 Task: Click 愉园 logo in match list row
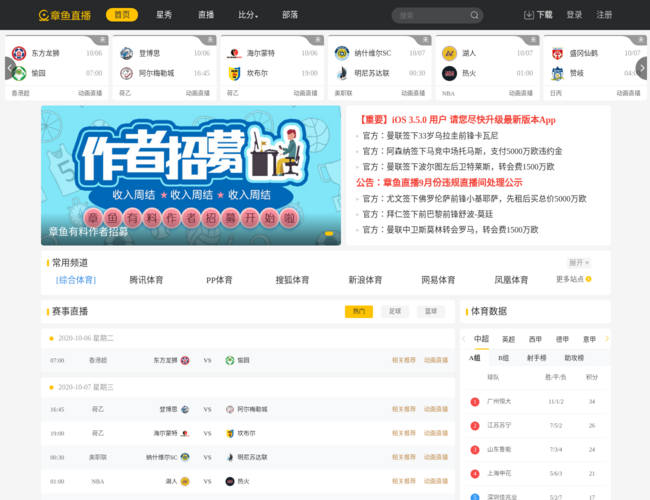(x=230, y=360)
